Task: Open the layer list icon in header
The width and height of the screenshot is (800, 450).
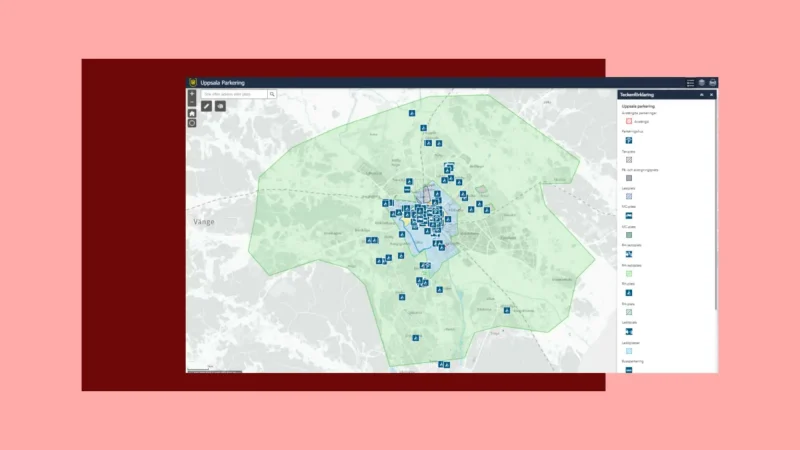Action: [x=702, y=83]
